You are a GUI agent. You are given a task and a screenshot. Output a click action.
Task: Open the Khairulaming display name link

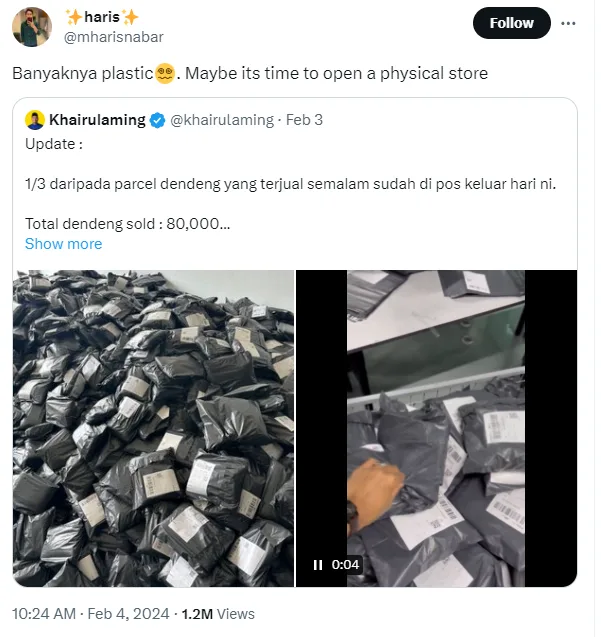tap(96, 120)
